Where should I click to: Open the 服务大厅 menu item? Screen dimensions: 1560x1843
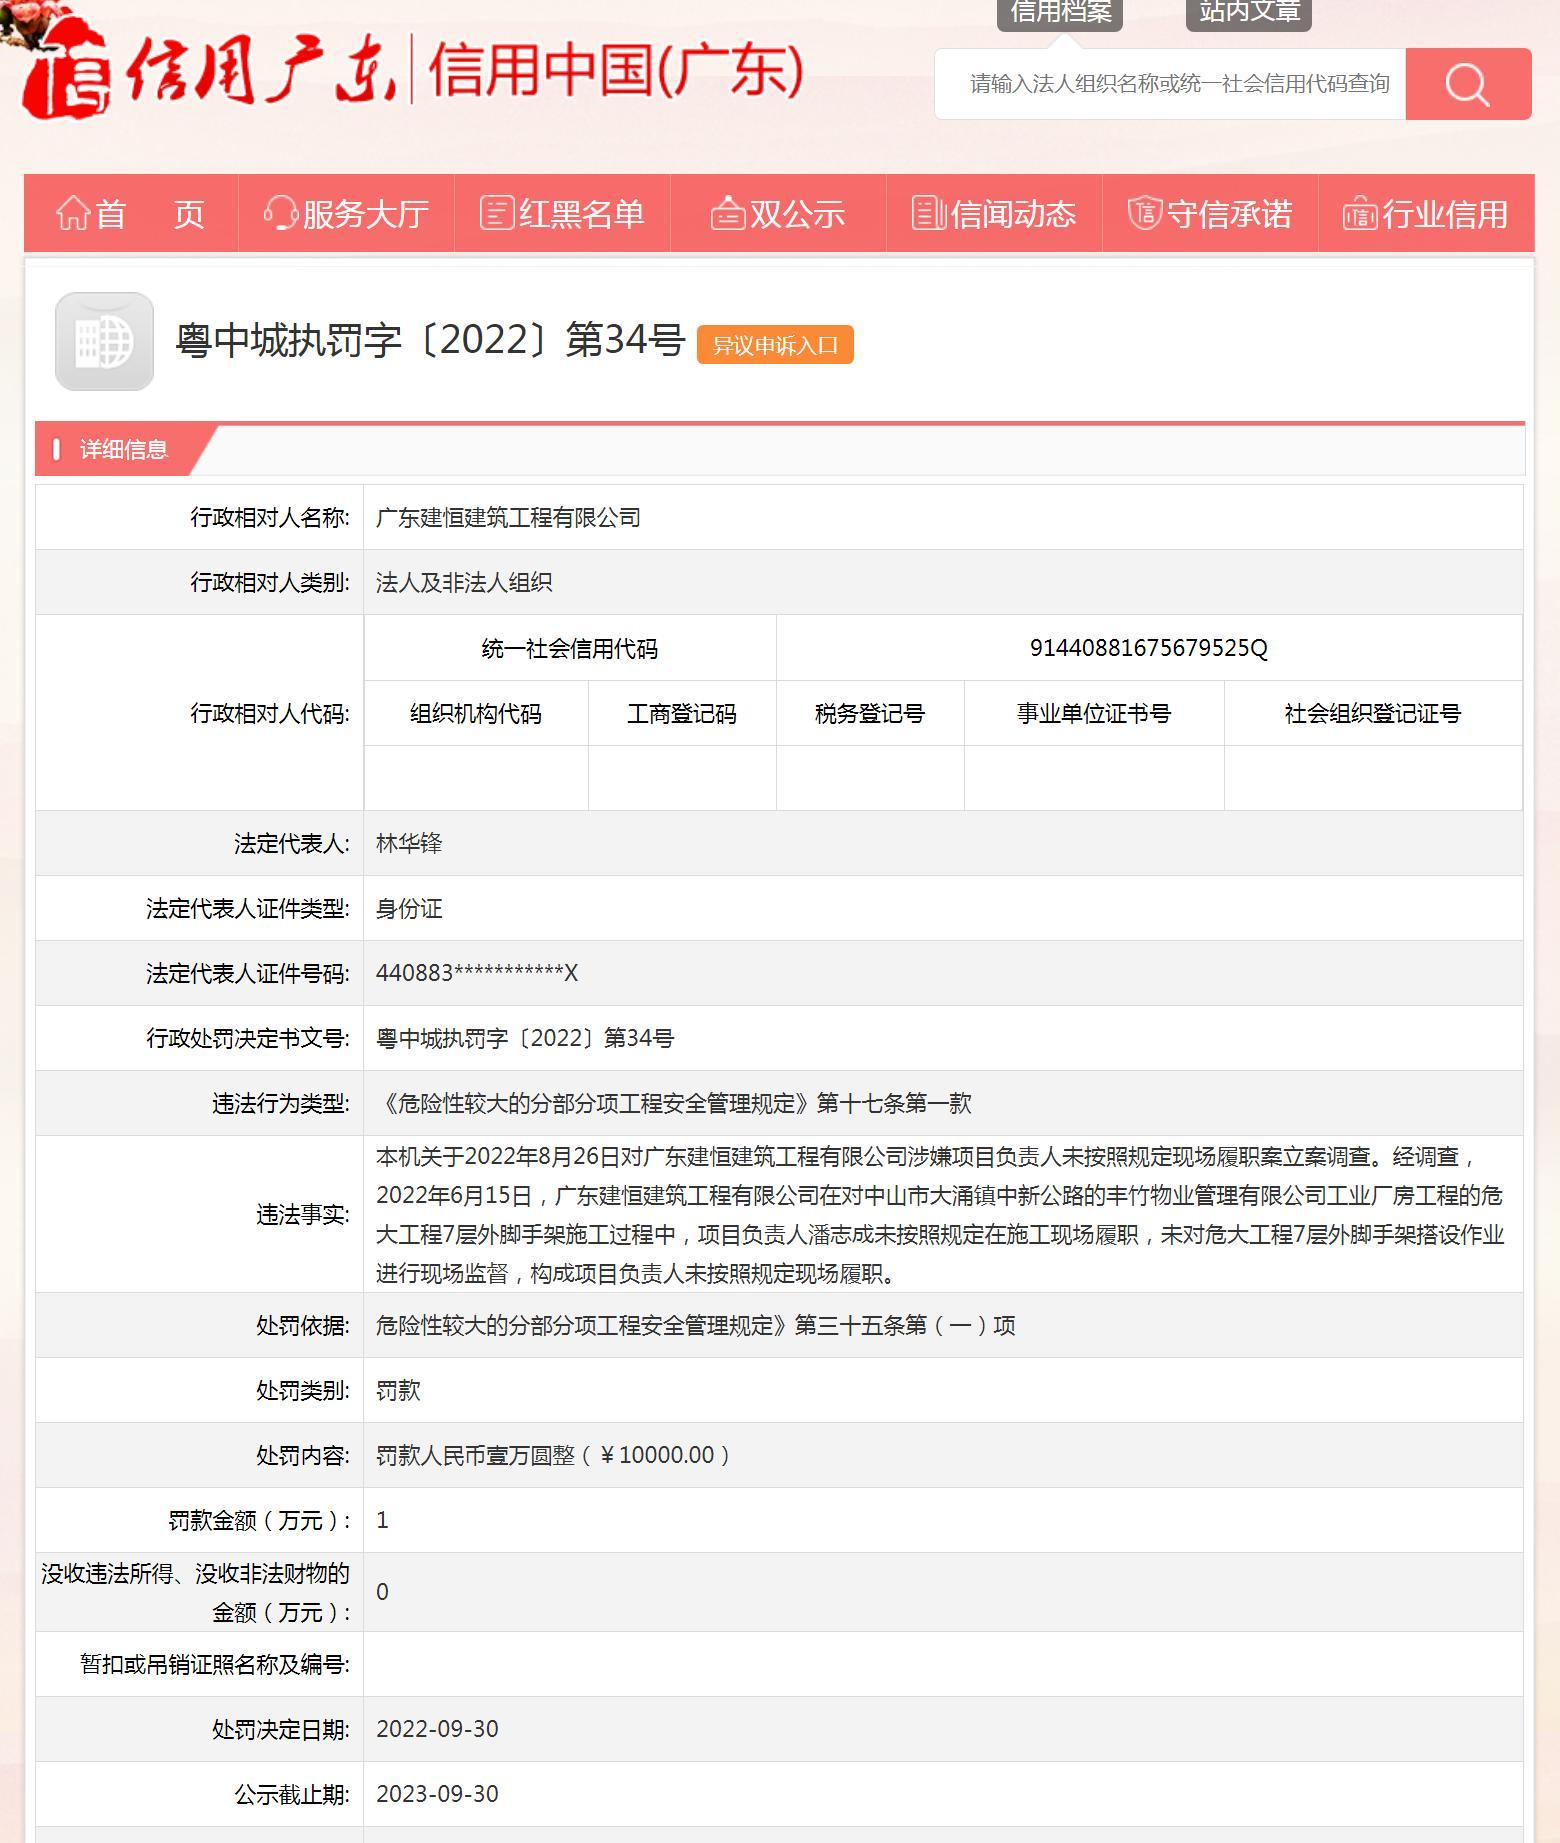pos(346,213)
